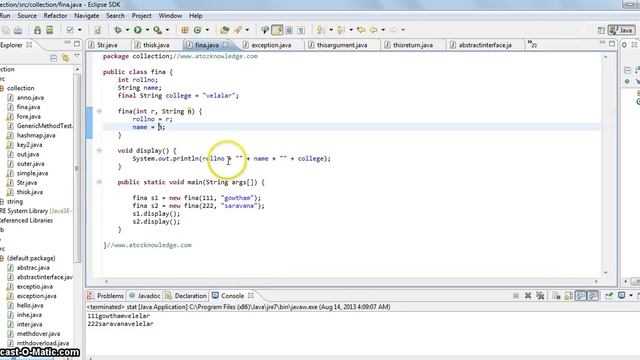640x360 pixels.
Task: Click the Back navigation arrow icon
Action: click(x=373, y=30)
